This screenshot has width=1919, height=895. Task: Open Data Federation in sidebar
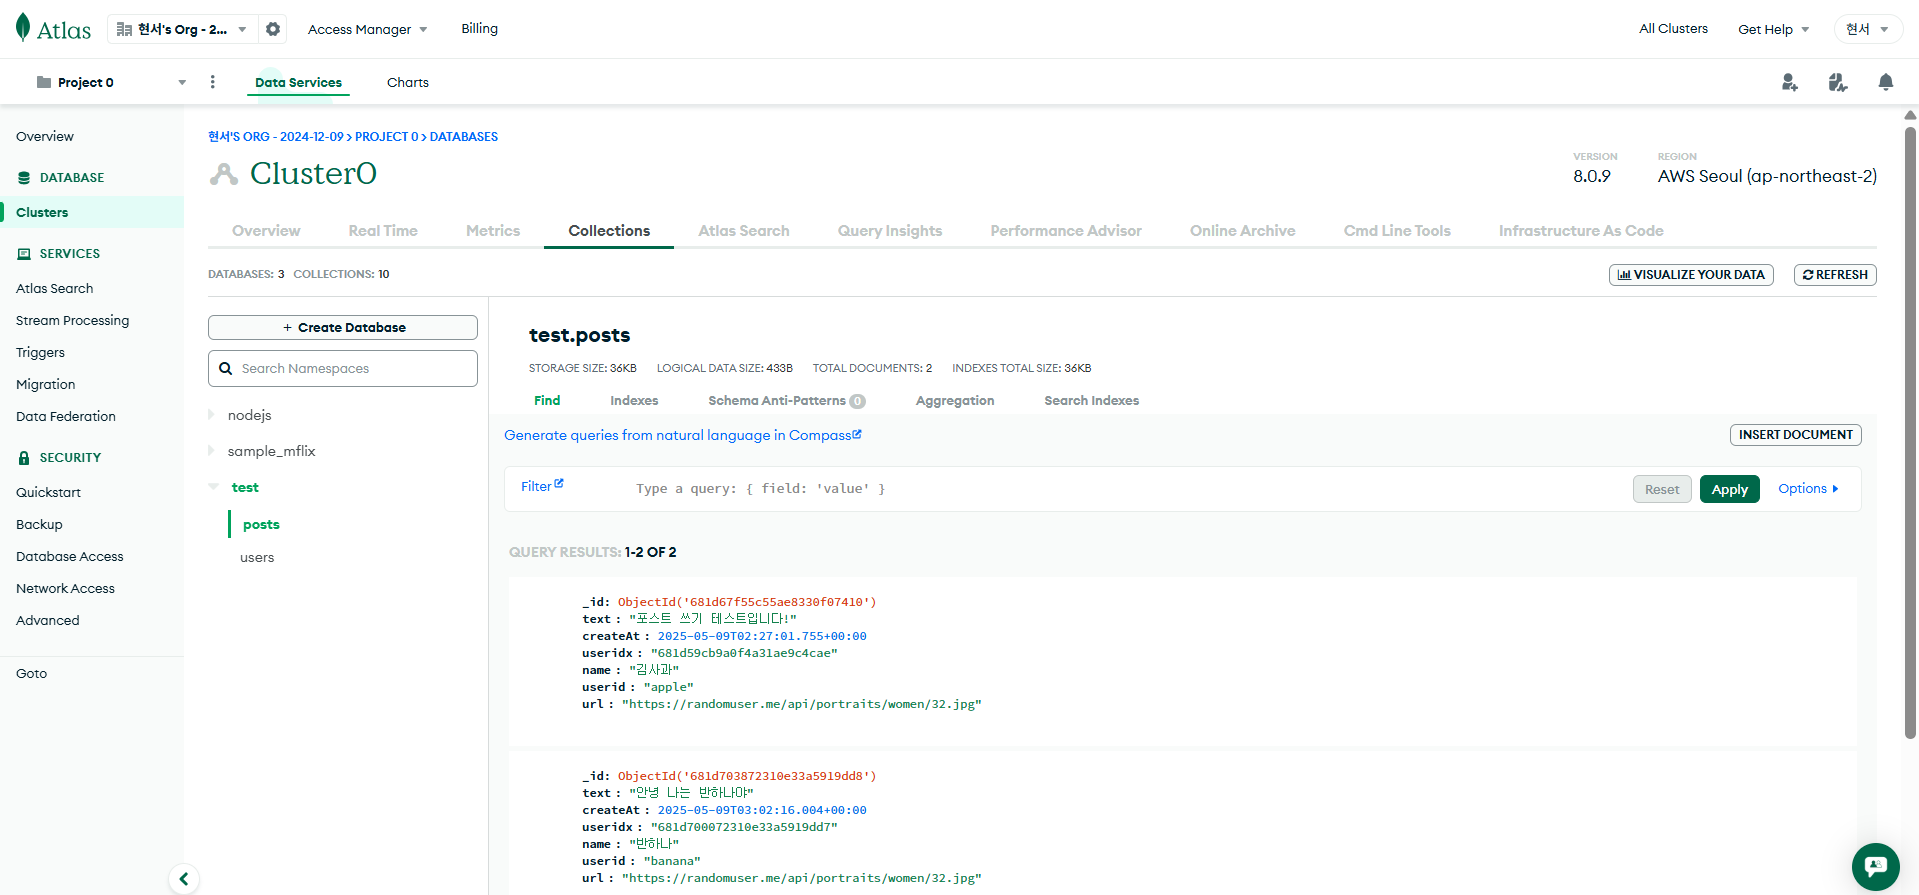[66, 416]
